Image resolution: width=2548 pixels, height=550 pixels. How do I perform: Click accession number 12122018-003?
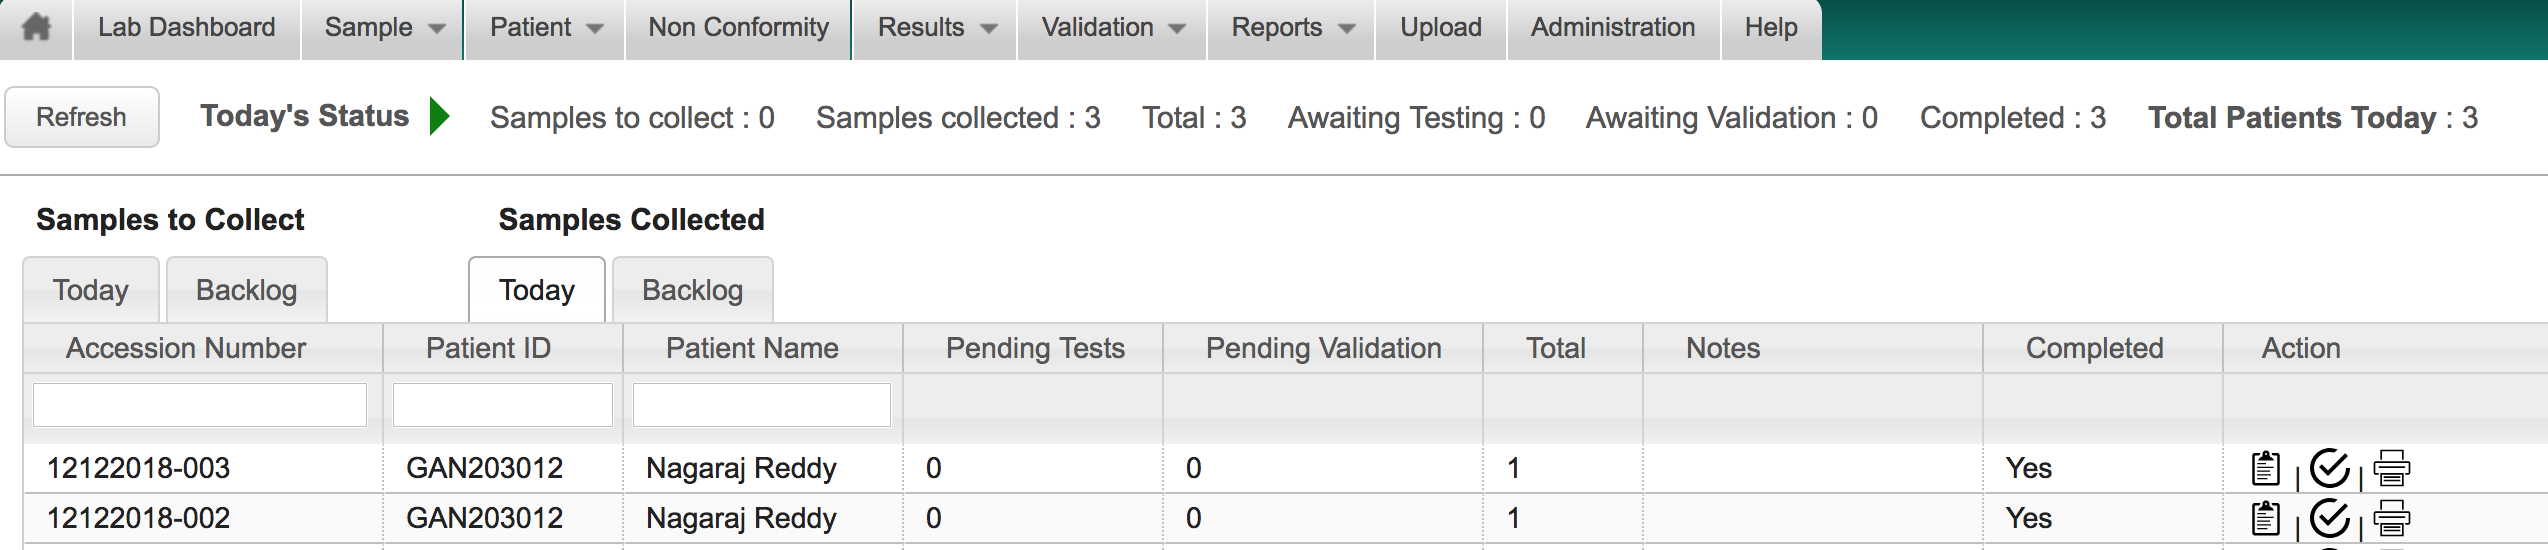click(139, 468)
